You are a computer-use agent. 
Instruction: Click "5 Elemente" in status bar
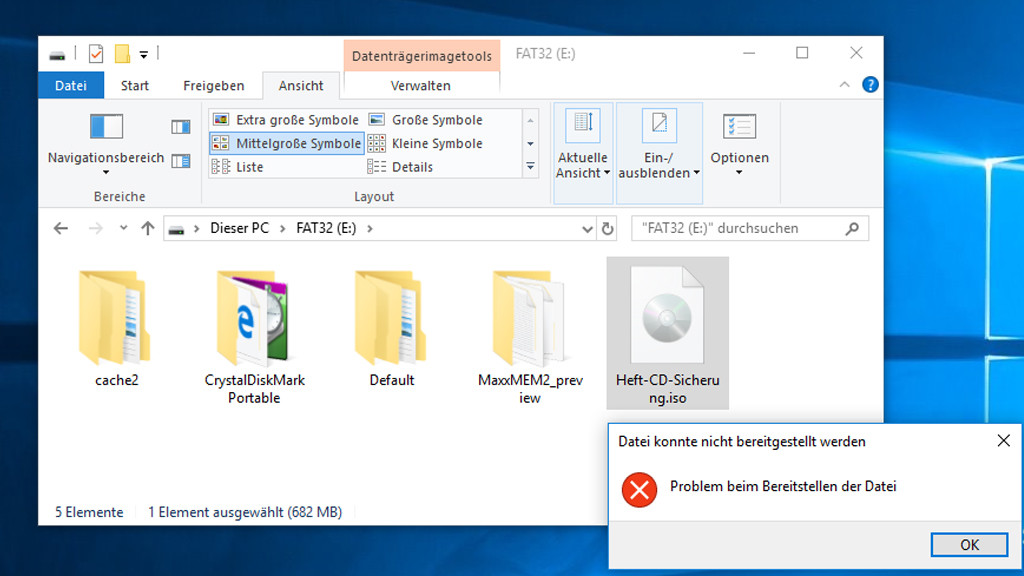tap(89, 512)
